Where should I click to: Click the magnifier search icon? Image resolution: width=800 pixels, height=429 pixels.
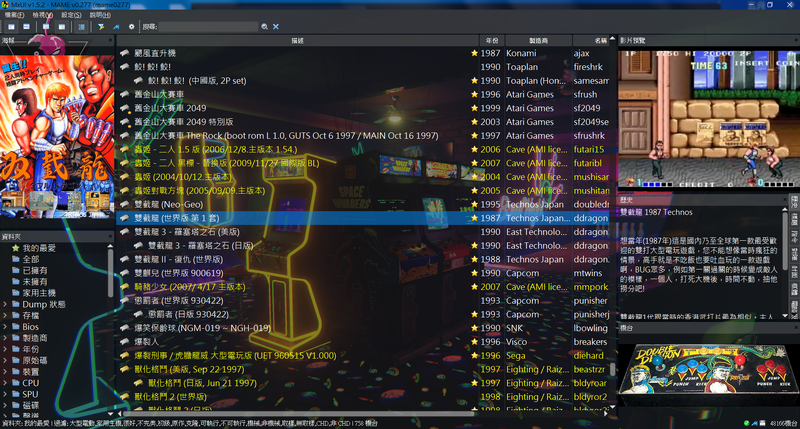[264, 27]
